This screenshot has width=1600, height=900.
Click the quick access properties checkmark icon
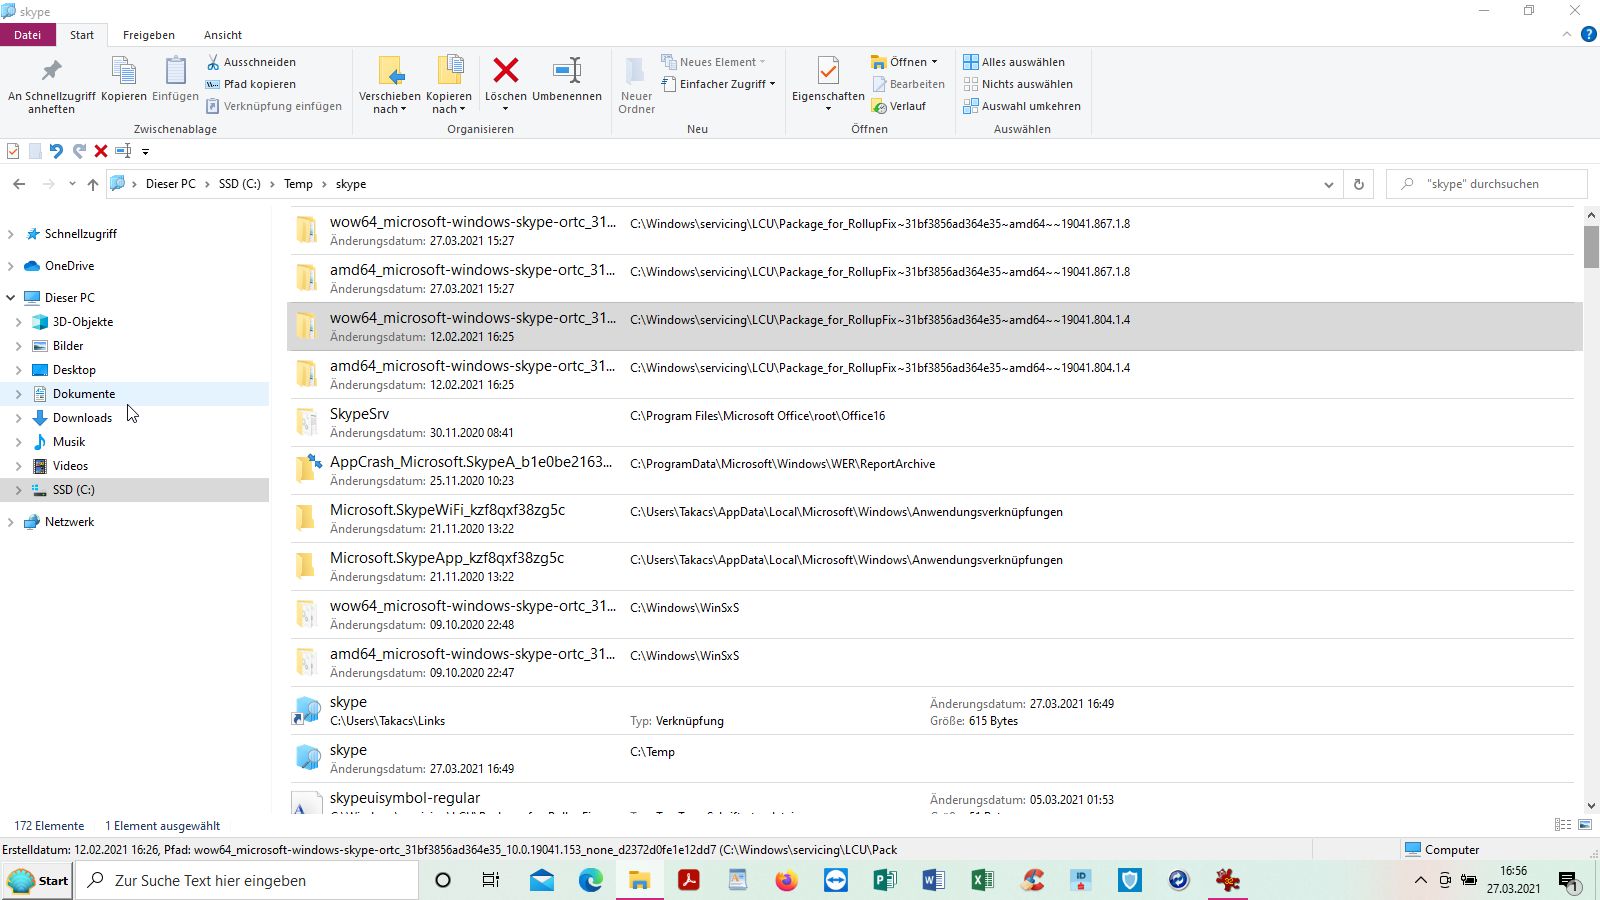(13, 151)
